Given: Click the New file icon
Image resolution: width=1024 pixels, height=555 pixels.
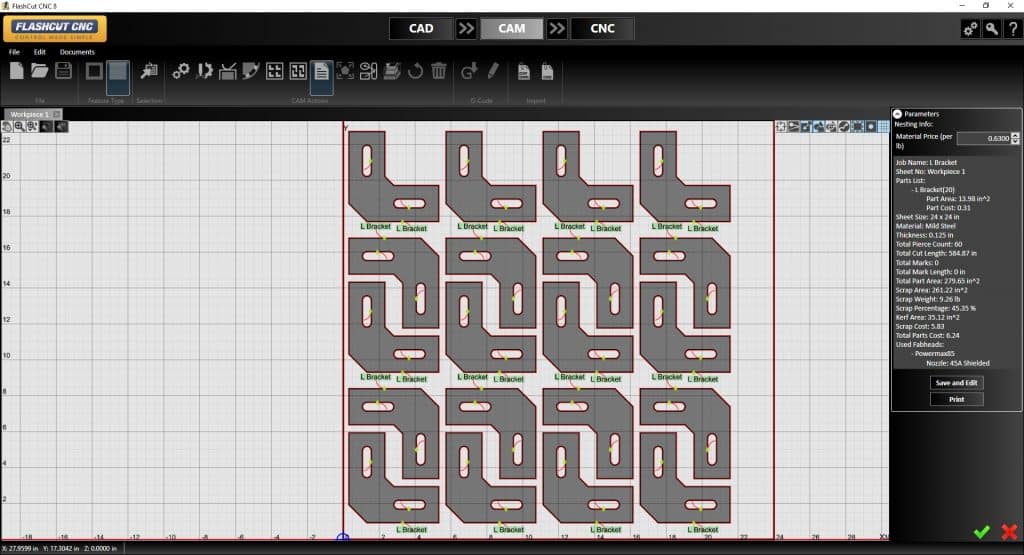Looking at the screenshot, I should pos(17,71).
